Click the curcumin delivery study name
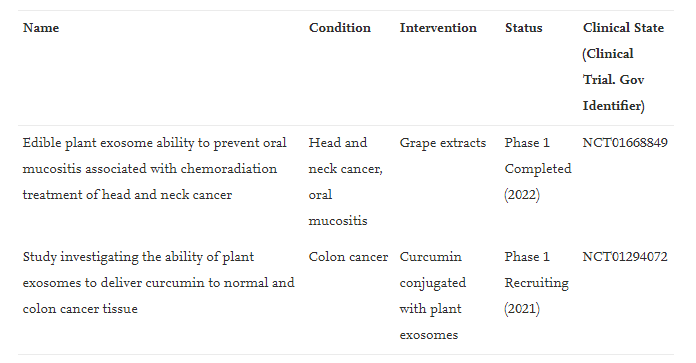 point(158,283)
